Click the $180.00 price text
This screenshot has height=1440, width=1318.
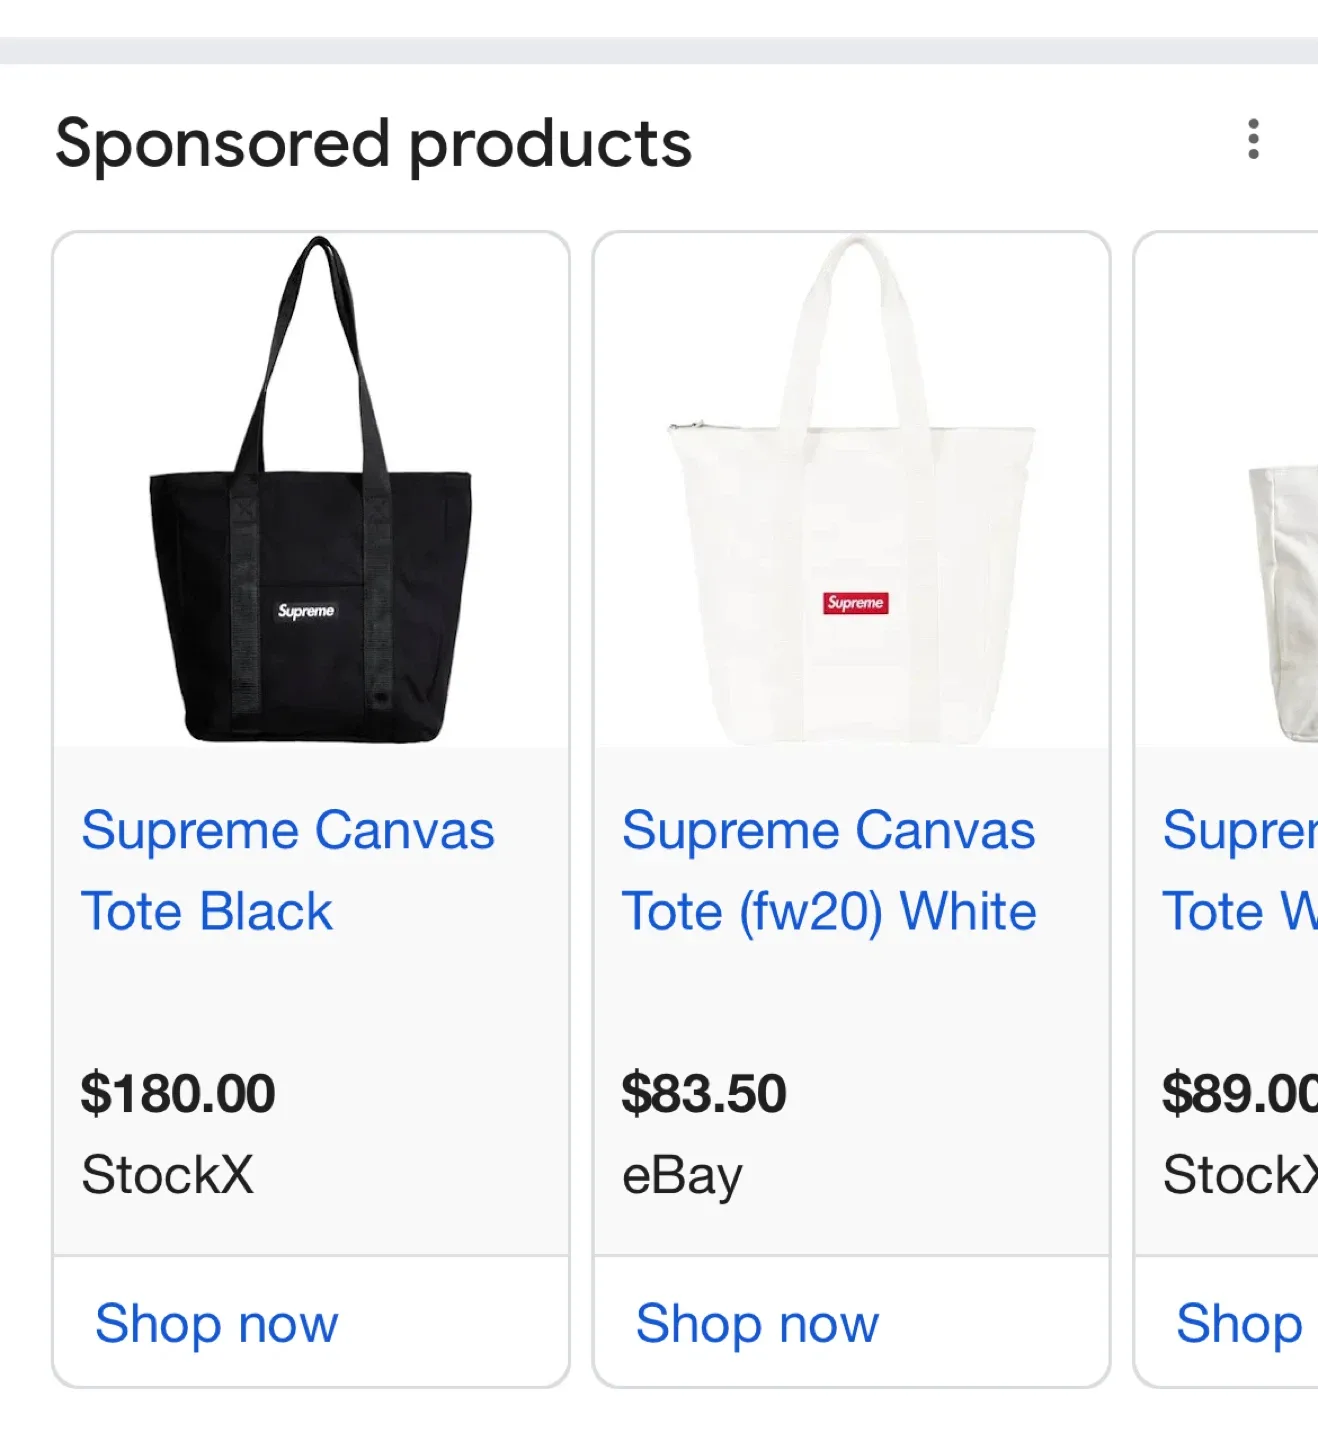178,1092
